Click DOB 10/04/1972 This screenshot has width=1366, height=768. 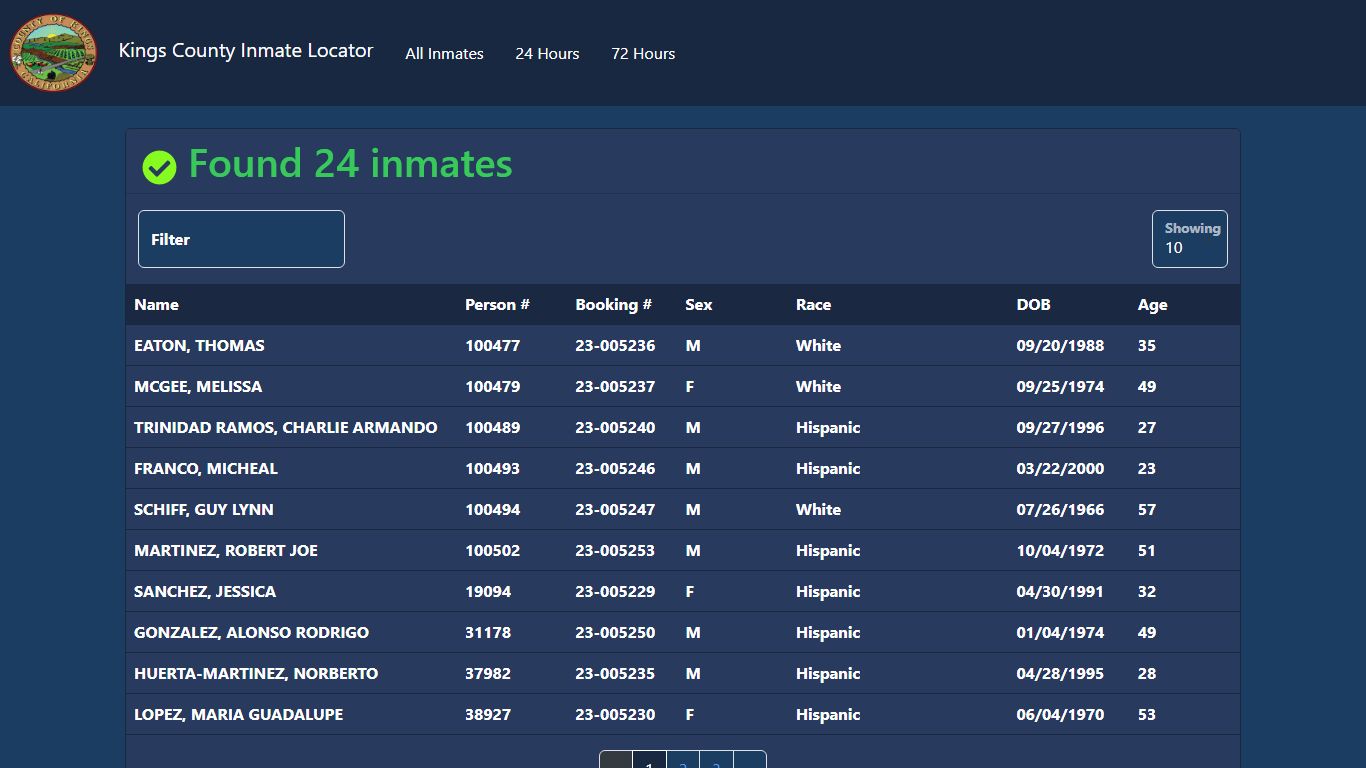[1060, 551]
